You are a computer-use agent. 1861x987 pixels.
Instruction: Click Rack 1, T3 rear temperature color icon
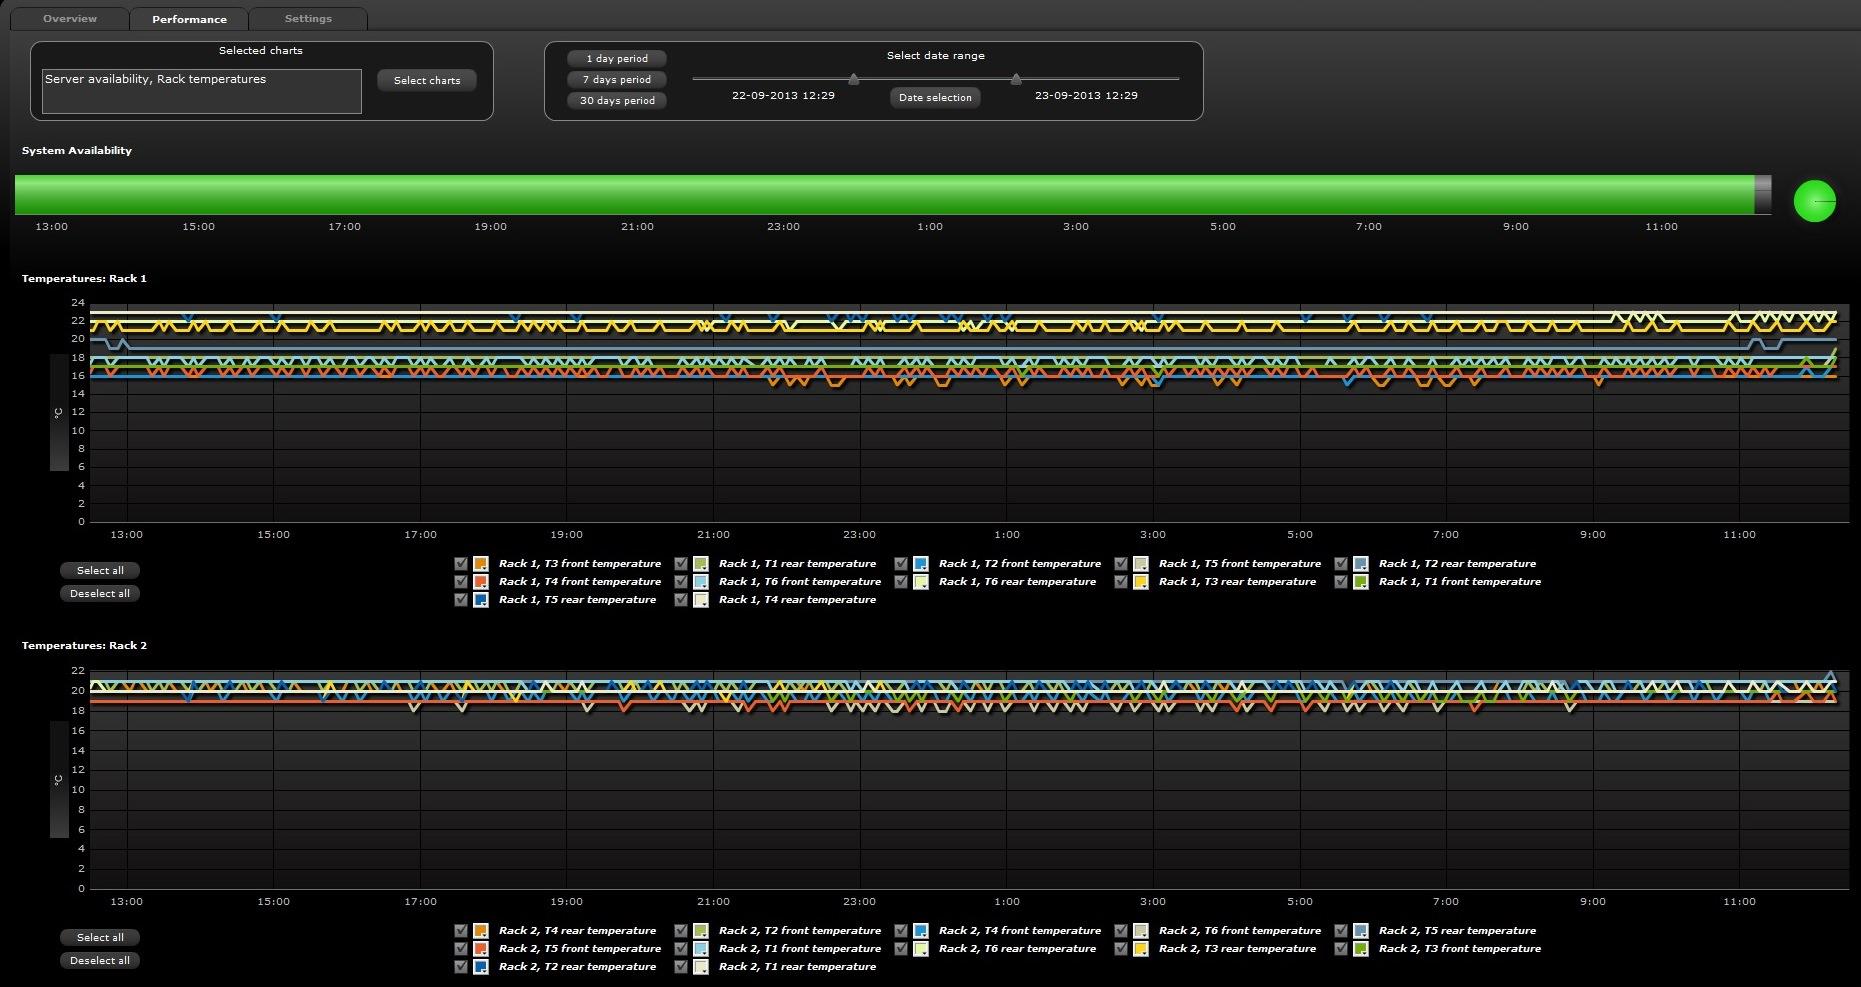pos(1141,582)
